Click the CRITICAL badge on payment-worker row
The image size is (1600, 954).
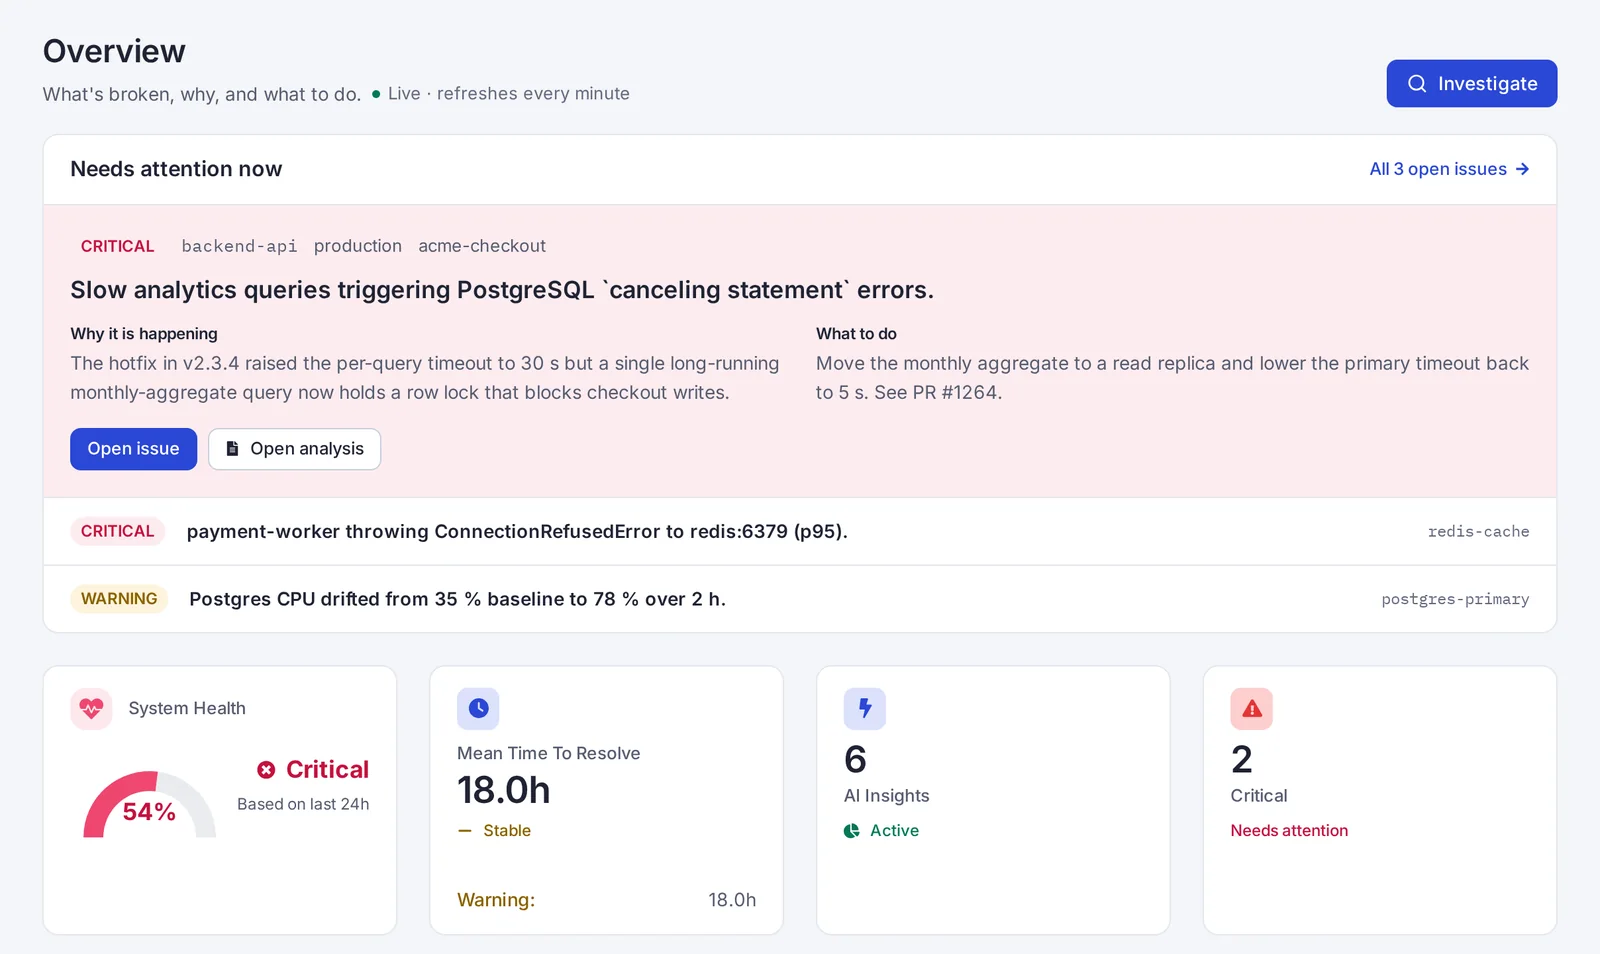click(x=117, y=531)
